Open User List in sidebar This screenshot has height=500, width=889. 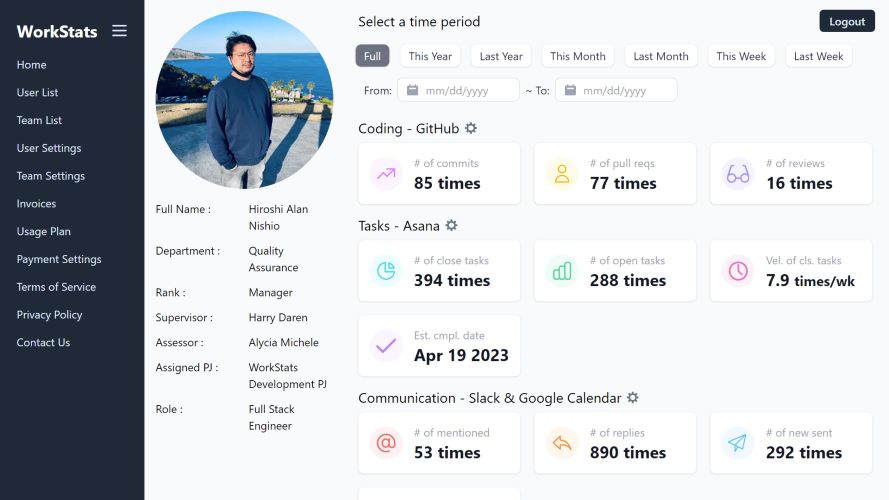pos(37,92)
